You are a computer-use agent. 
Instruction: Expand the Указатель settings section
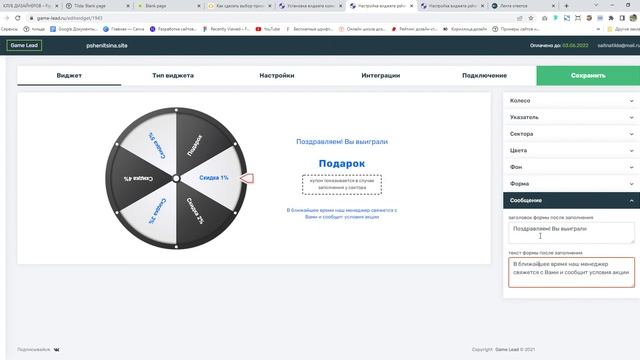point(571,117)
